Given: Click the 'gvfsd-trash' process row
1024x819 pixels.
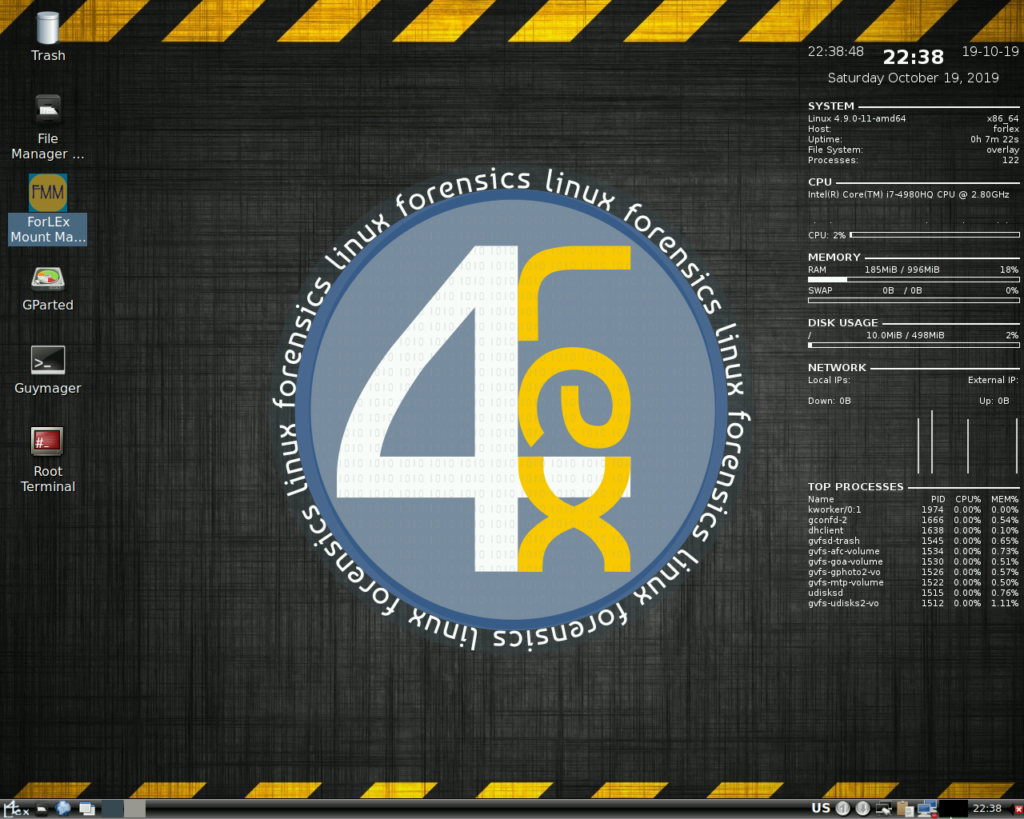Looking at the screenshot, I should [913, 541].
